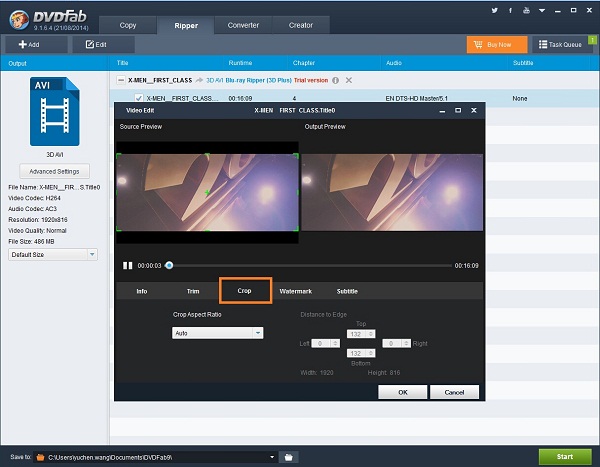The image size is (600, 467).
Task: Click the Output Preview image
Action: [392, 192]
